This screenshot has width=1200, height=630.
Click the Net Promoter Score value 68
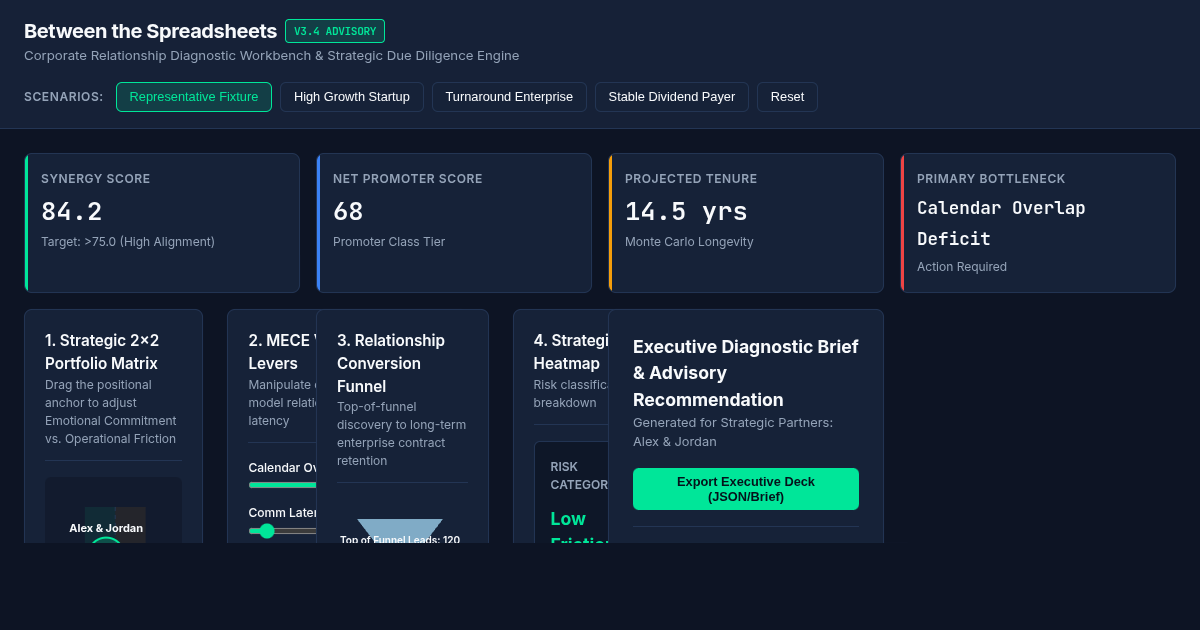(348, 212)
